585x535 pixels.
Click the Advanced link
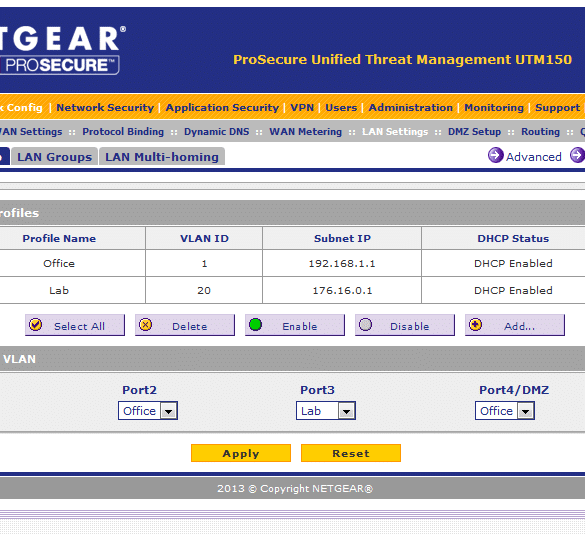click(534, 157)
